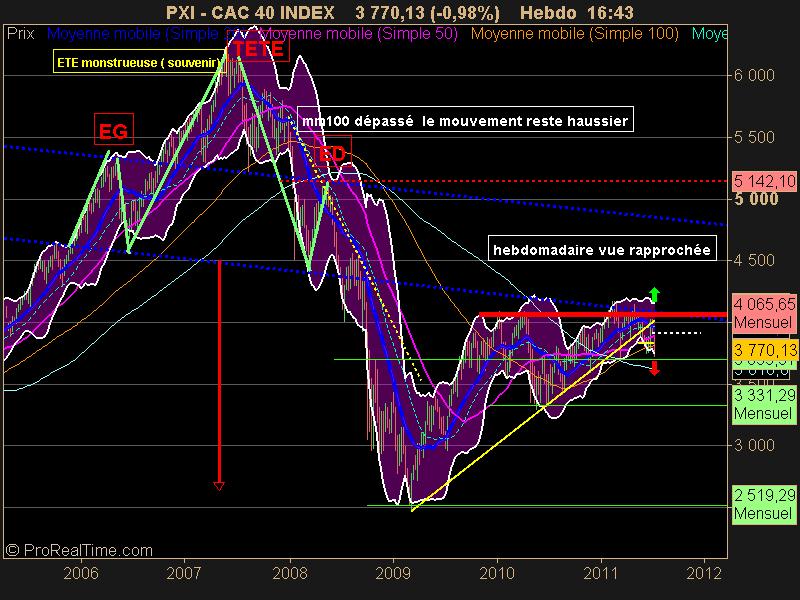The image size is (800, 600).
Task: Click the '3 000' price axis value
Action: coord(754,445)
